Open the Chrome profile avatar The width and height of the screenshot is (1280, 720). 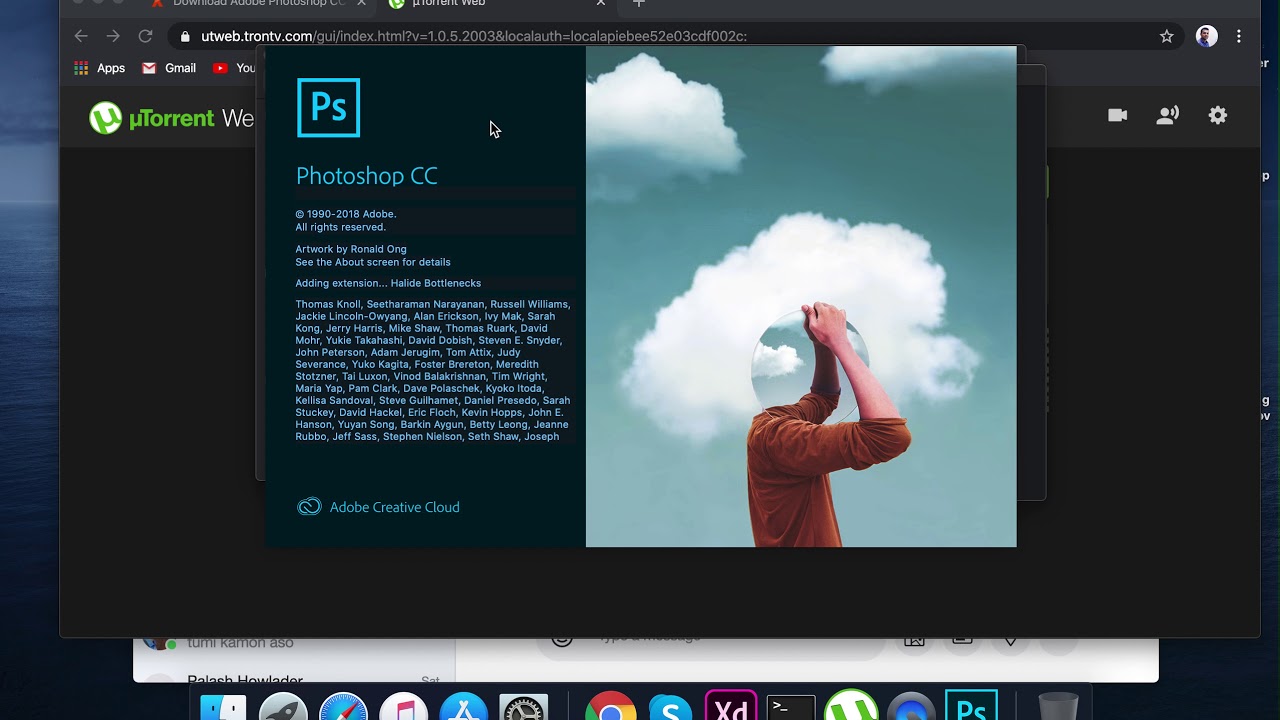(x=1207, y=36)
